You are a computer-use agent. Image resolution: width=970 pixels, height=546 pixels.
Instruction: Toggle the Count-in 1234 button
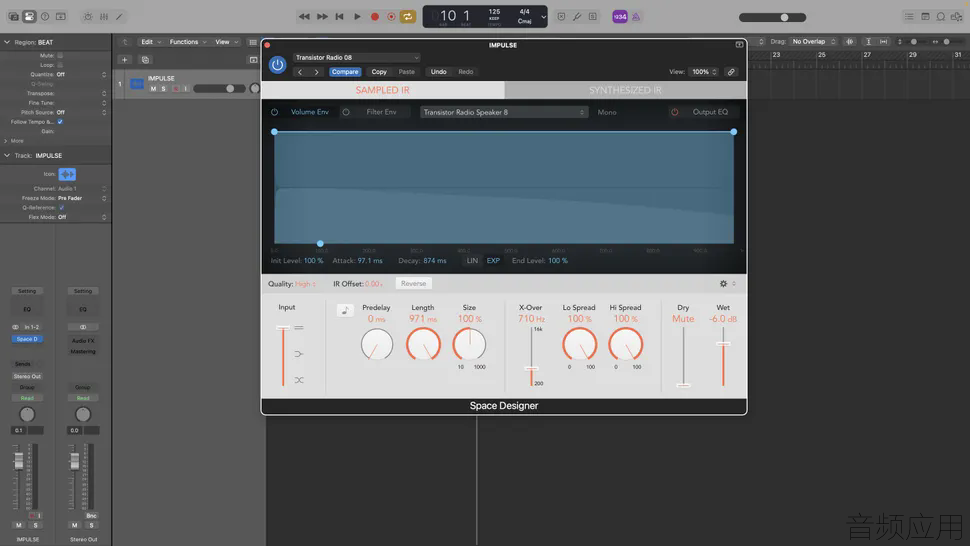[x=620, y=17]
